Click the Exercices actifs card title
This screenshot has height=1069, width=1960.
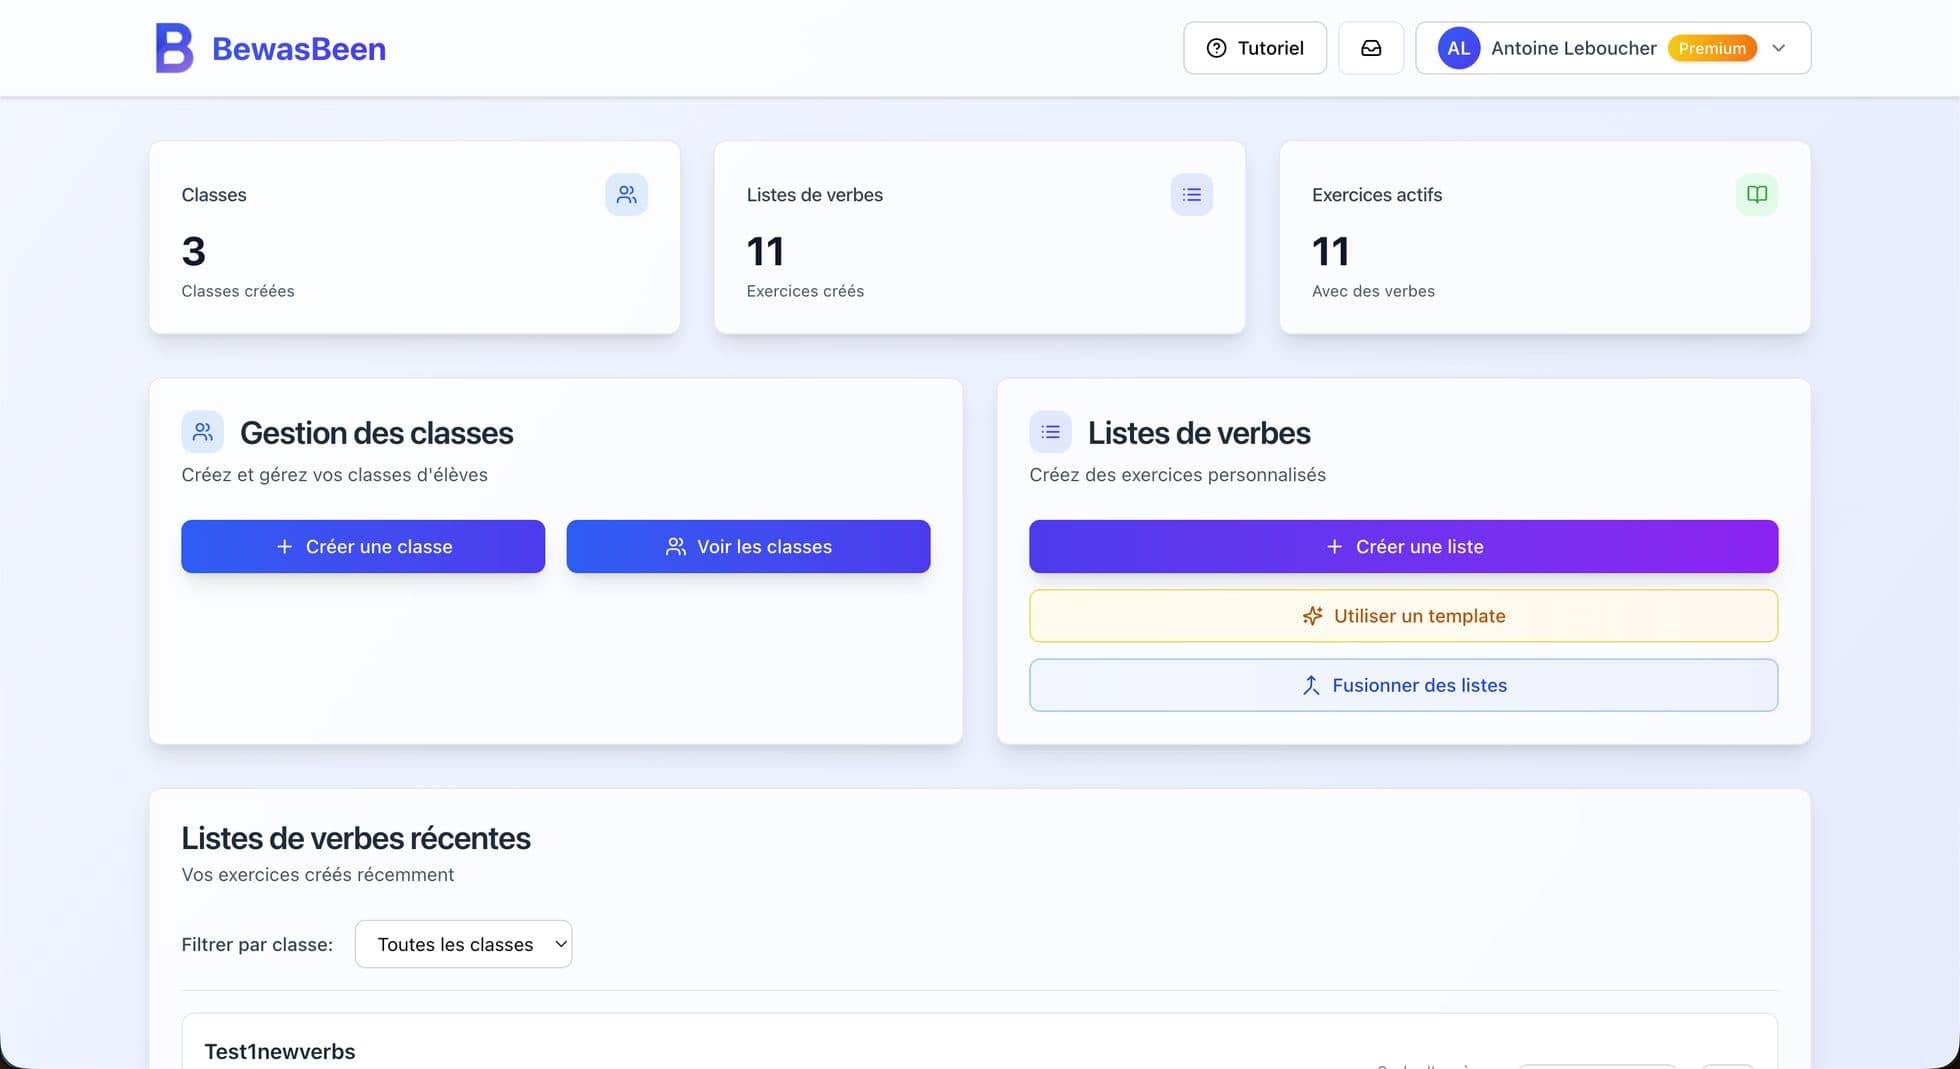point(1377,195)
